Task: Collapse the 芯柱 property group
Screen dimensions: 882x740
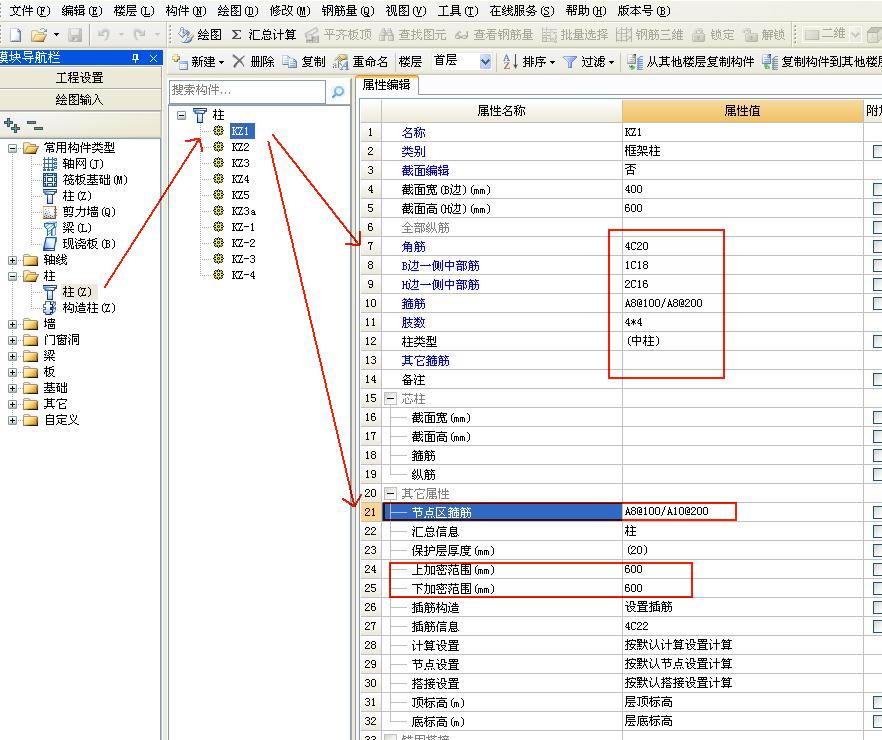Action: (390, 399)
